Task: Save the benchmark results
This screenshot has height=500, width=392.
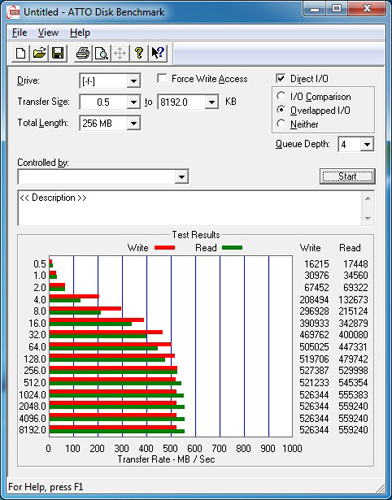Action: 58,53
